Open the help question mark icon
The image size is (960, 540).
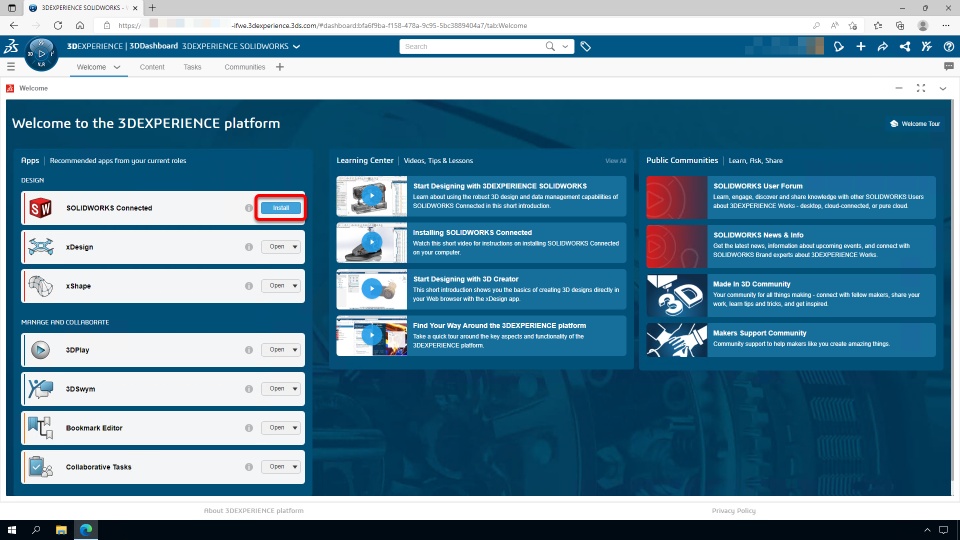click(948, 47)
